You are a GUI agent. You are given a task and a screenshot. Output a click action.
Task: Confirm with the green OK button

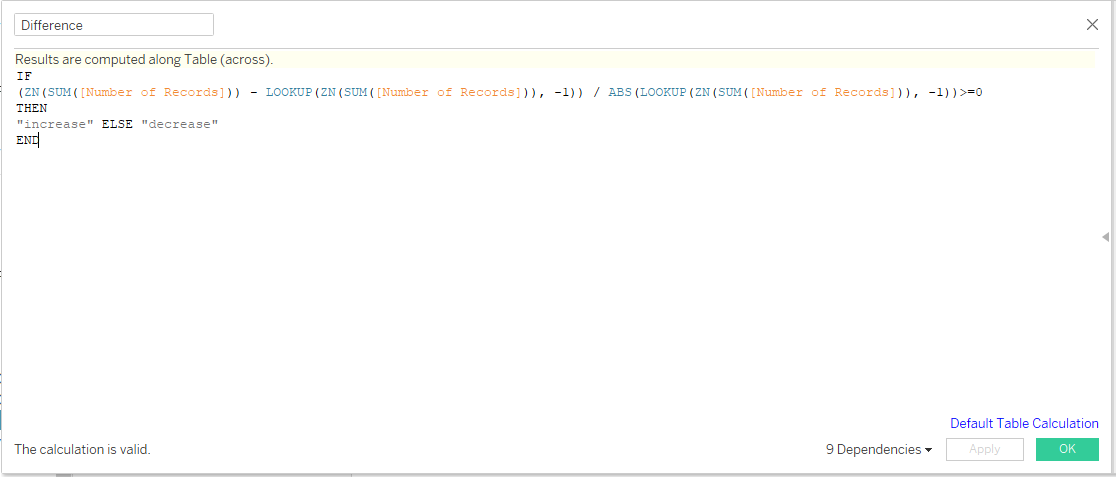click(x=1067, y=449)
